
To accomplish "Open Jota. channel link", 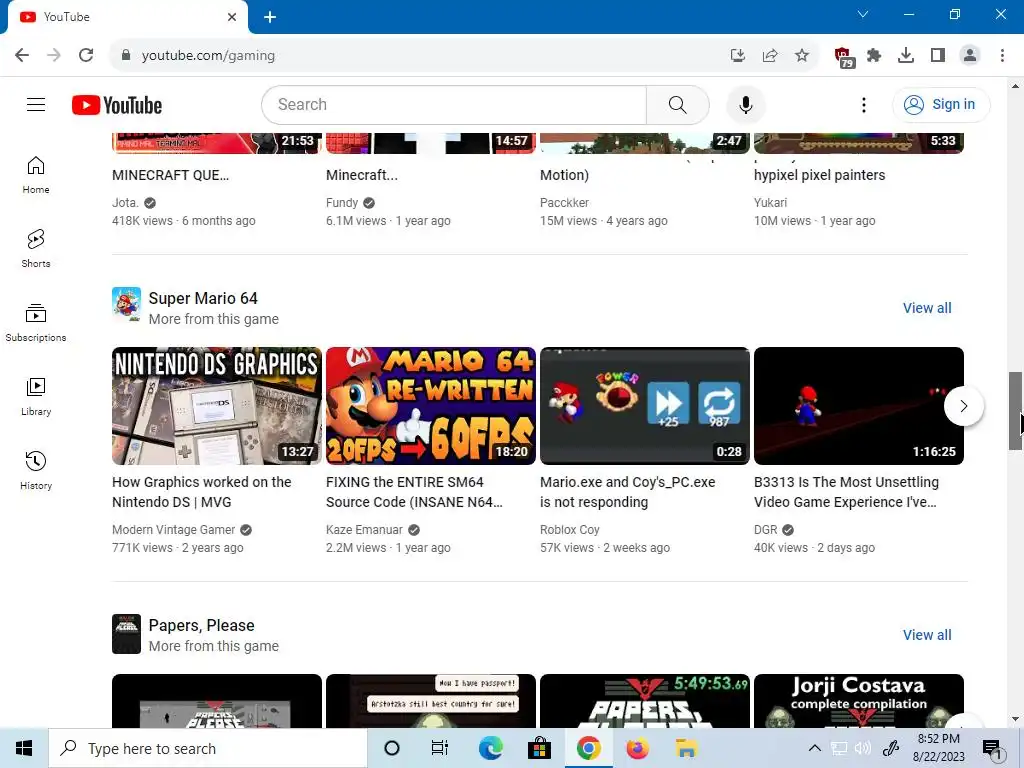I will 125,203.
